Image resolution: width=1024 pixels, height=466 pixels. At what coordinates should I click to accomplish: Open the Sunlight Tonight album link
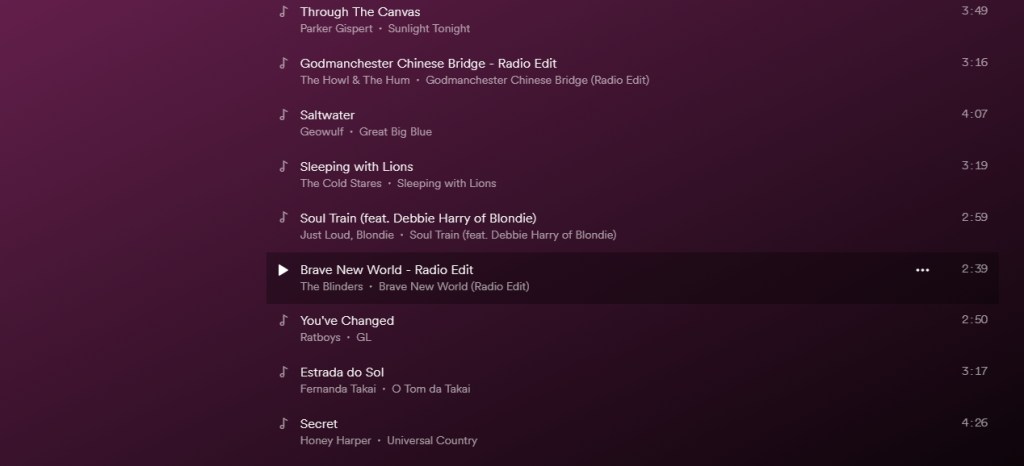click(x=429, y=29)
